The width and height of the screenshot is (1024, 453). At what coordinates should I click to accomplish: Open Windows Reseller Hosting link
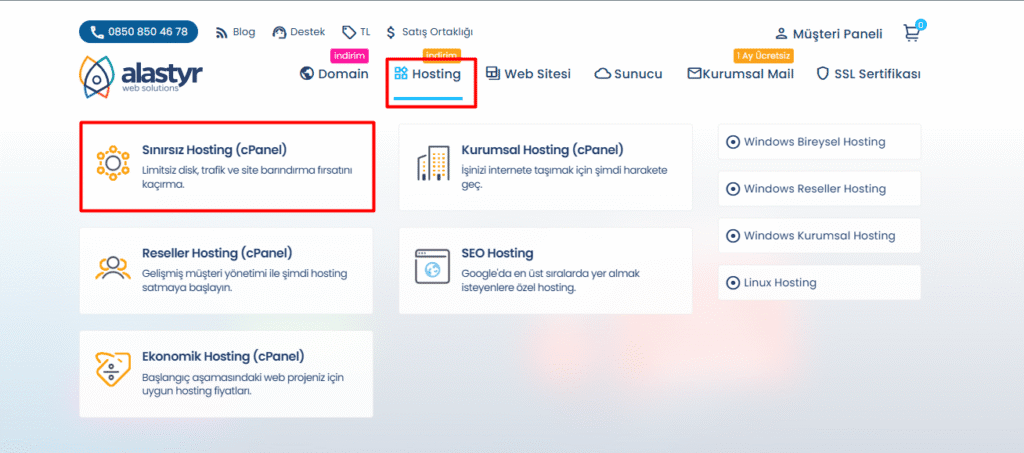coord(815,189)
